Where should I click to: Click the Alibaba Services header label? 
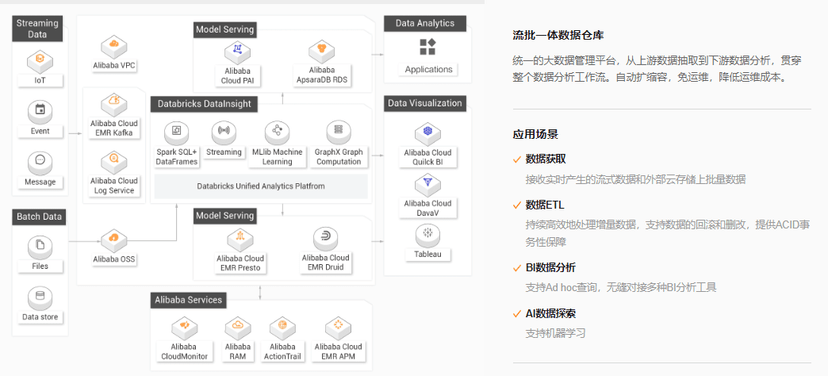coord(189,300)
